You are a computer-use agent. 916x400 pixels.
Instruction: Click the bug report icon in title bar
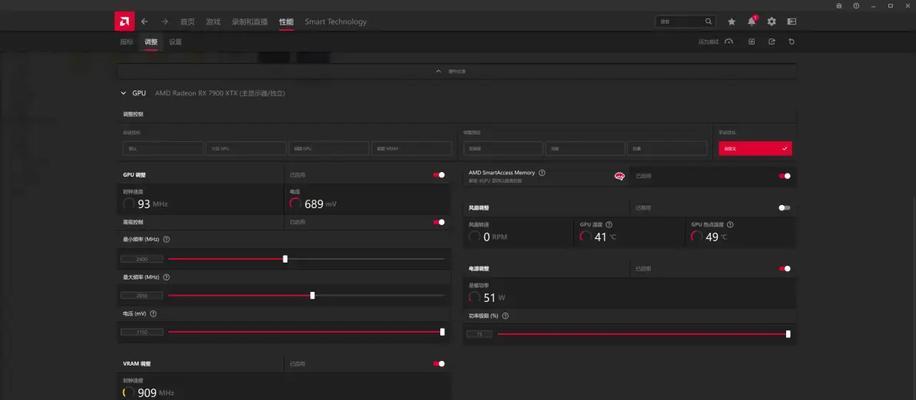tap(839, 5)
